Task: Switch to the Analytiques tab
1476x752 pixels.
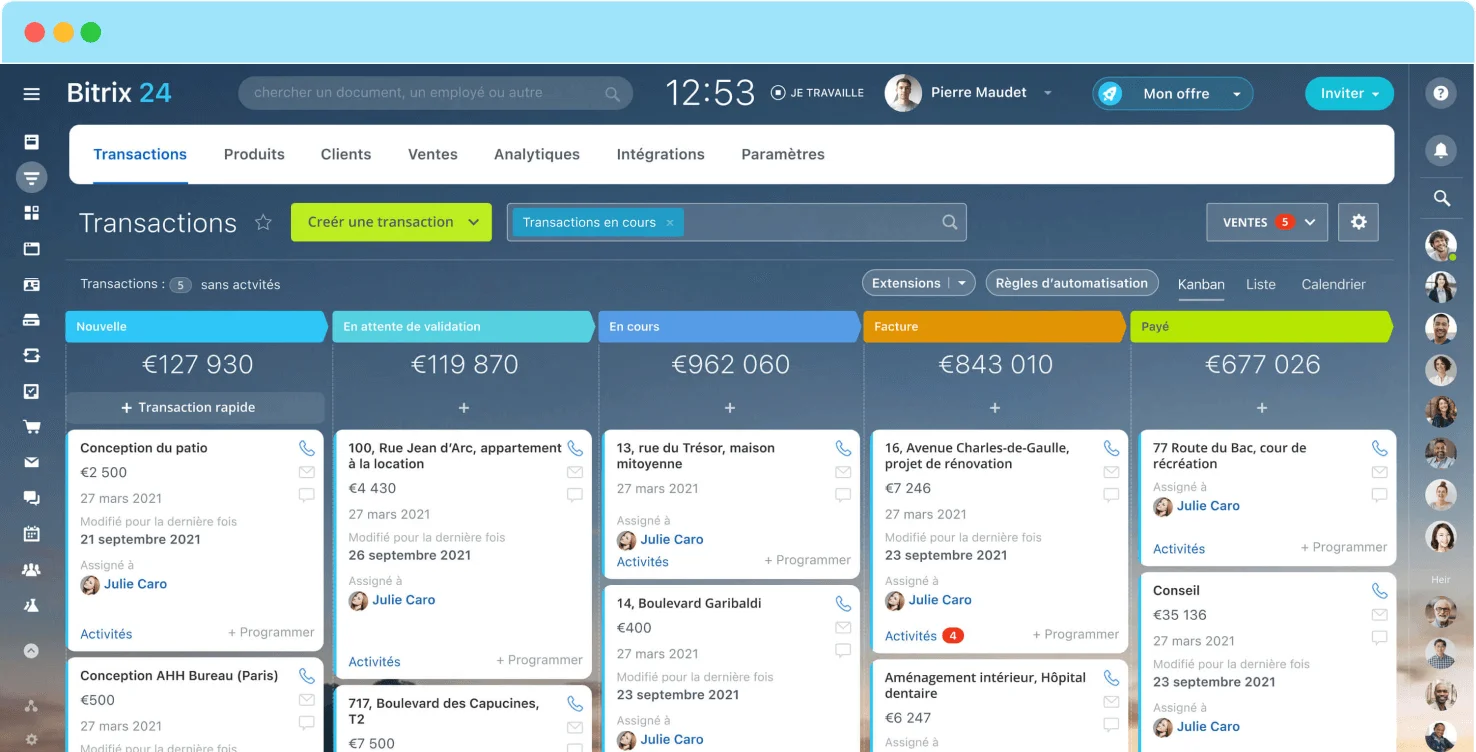Action: pyautogui.click(x=536, y=154)
